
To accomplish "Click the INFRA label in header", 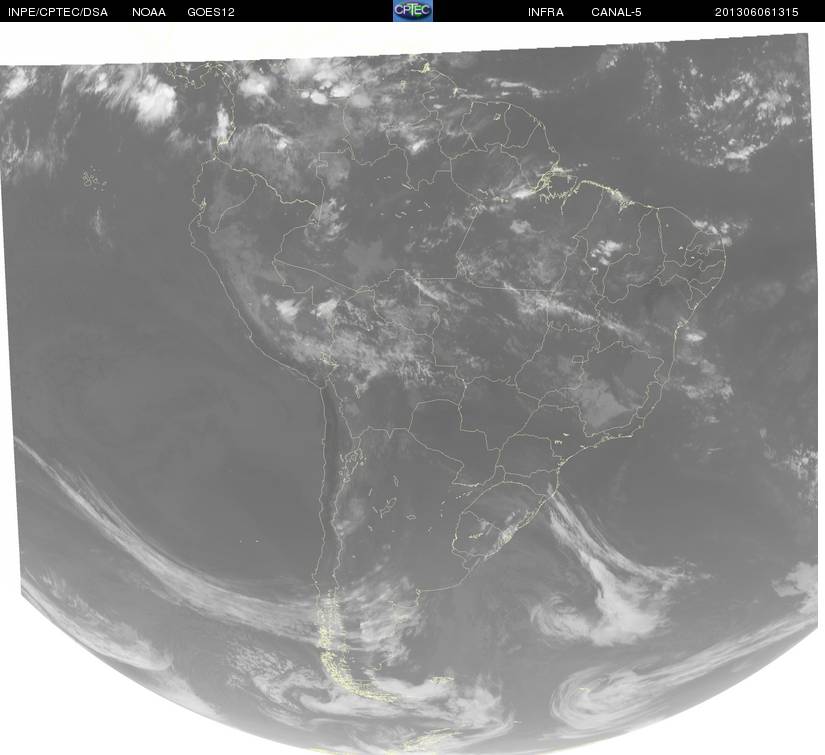I will (546, 12).
